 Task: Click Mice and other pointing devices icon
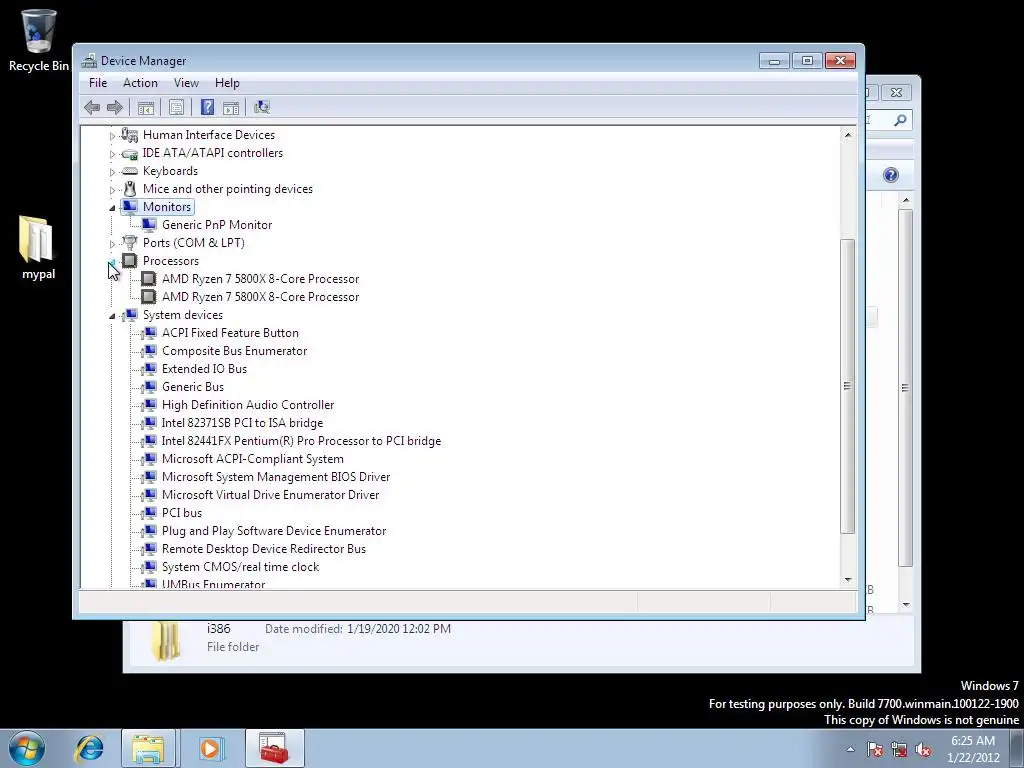(130, 189)
